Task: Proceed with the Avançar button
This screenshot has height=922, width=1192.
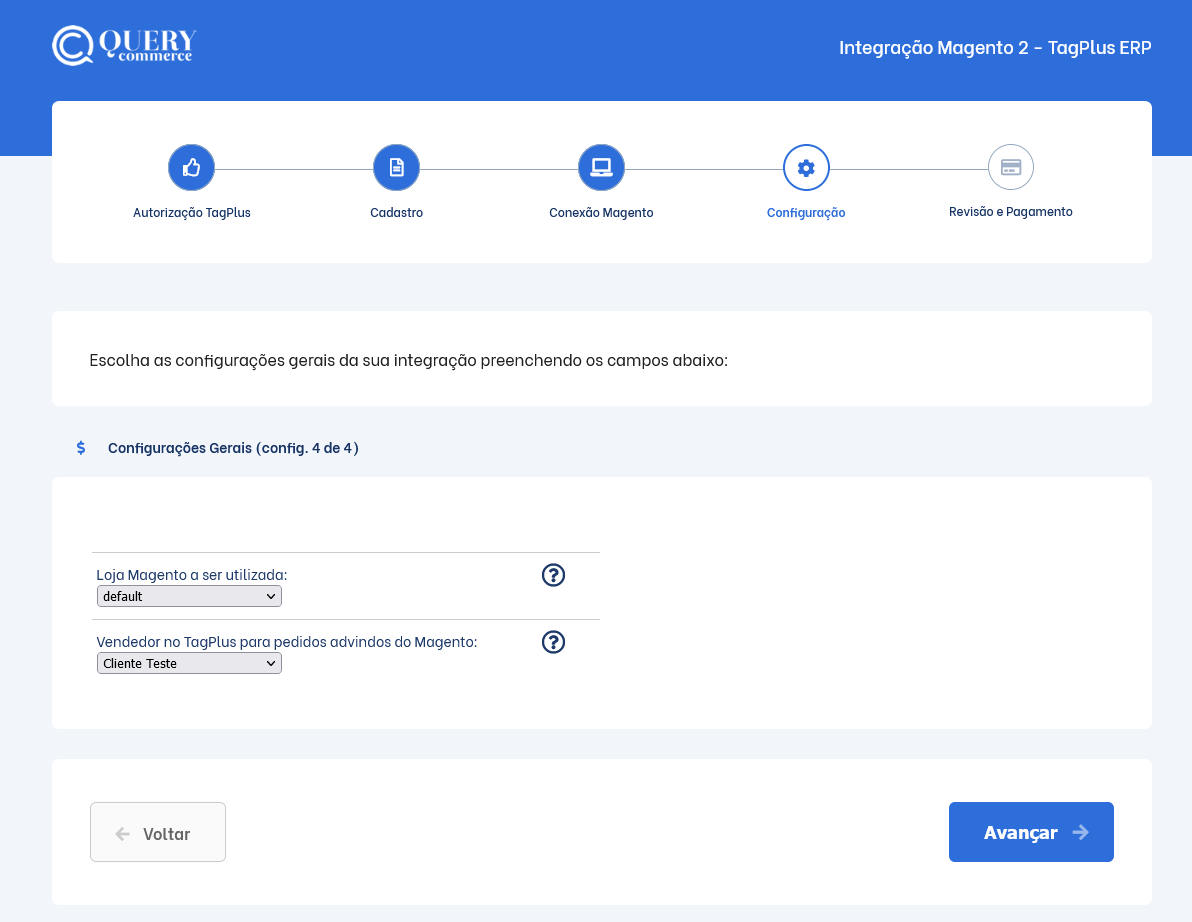Action: 1031,832
